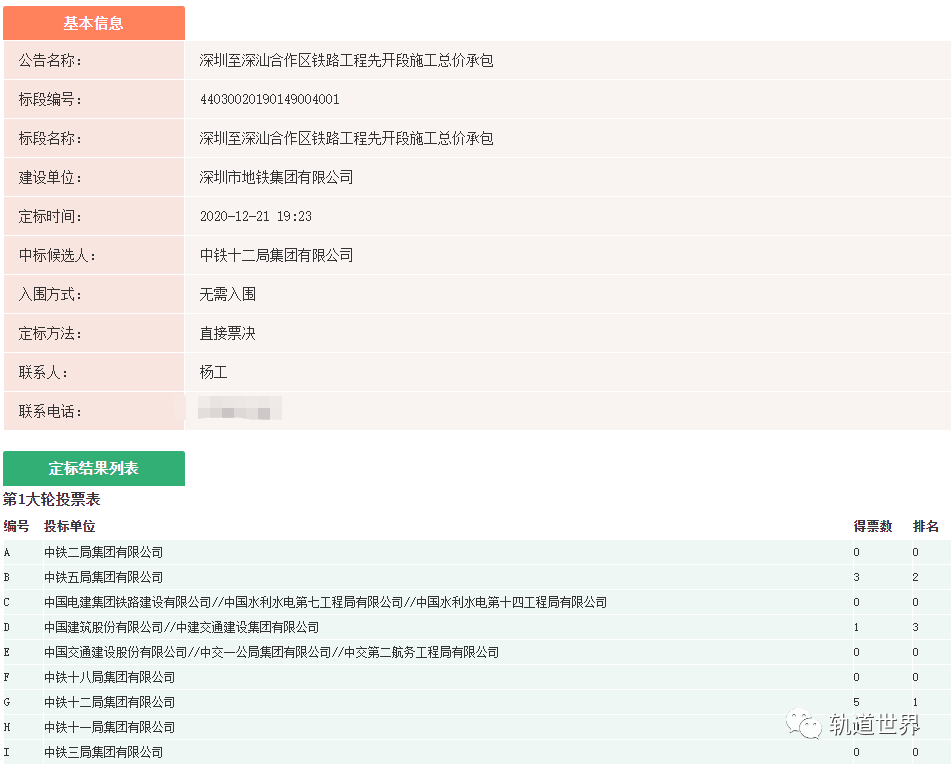Click the 公告名称: label cell
Viewport: 951px width, 766px height.
pyautogui.click(x=94, y=61)
